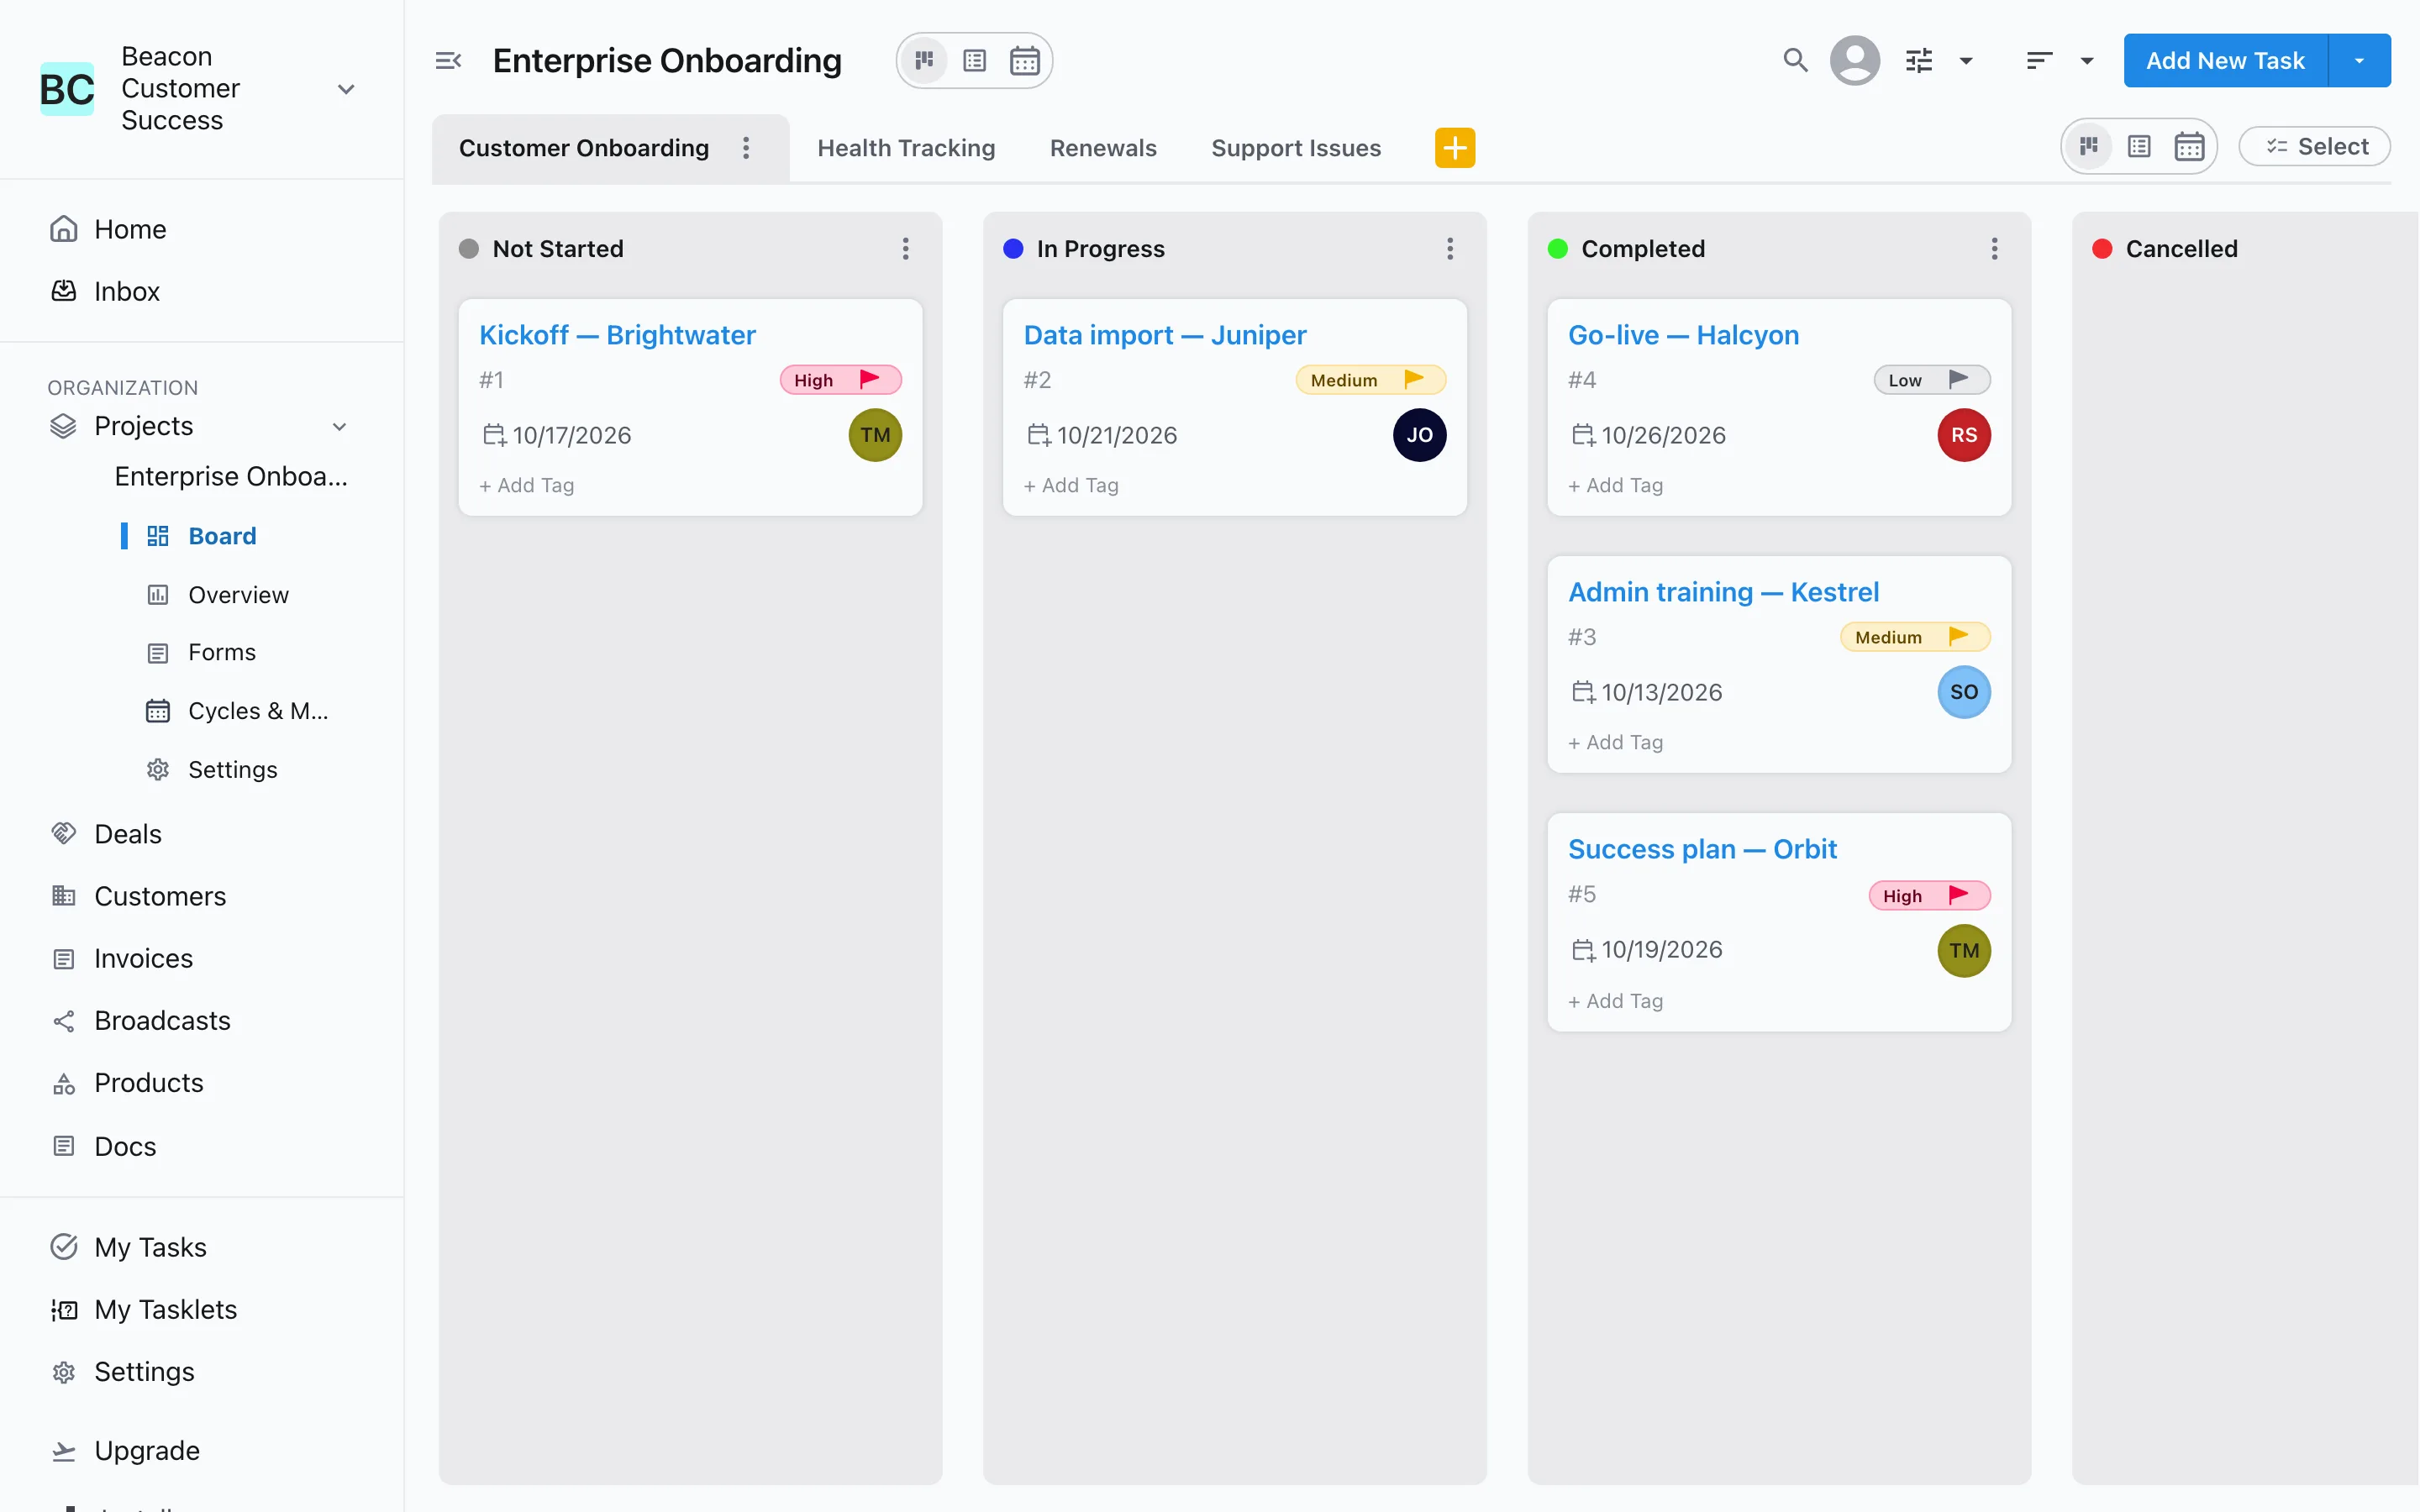Select board view in tab bar toggle
The image size is (2420, 1512).
click(2088, 147)
